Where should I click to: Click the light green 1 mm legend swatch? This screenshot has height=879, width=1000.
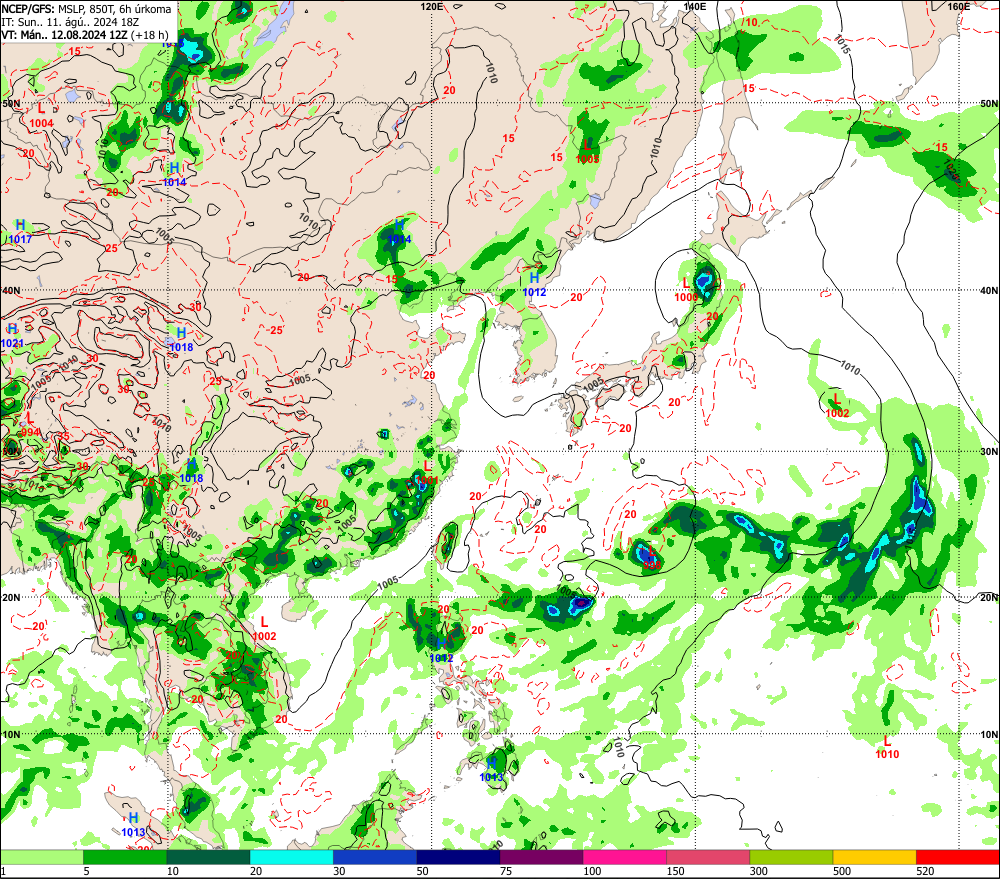coord(42,857)
